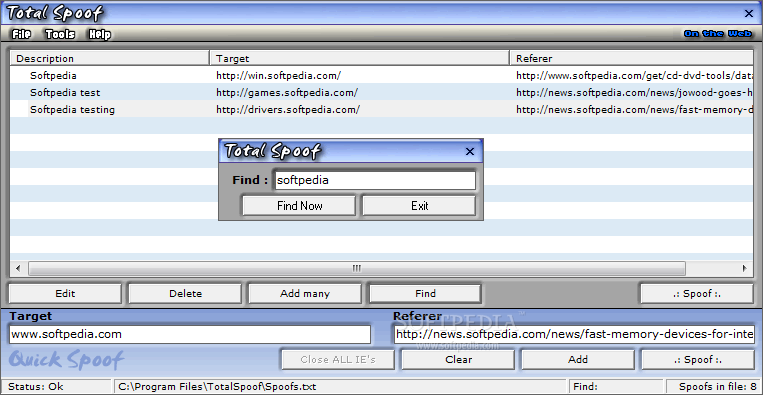Click target http://games.softpedia.com/ cell
This screenshot has width=763, height=395.
point(287,92)
